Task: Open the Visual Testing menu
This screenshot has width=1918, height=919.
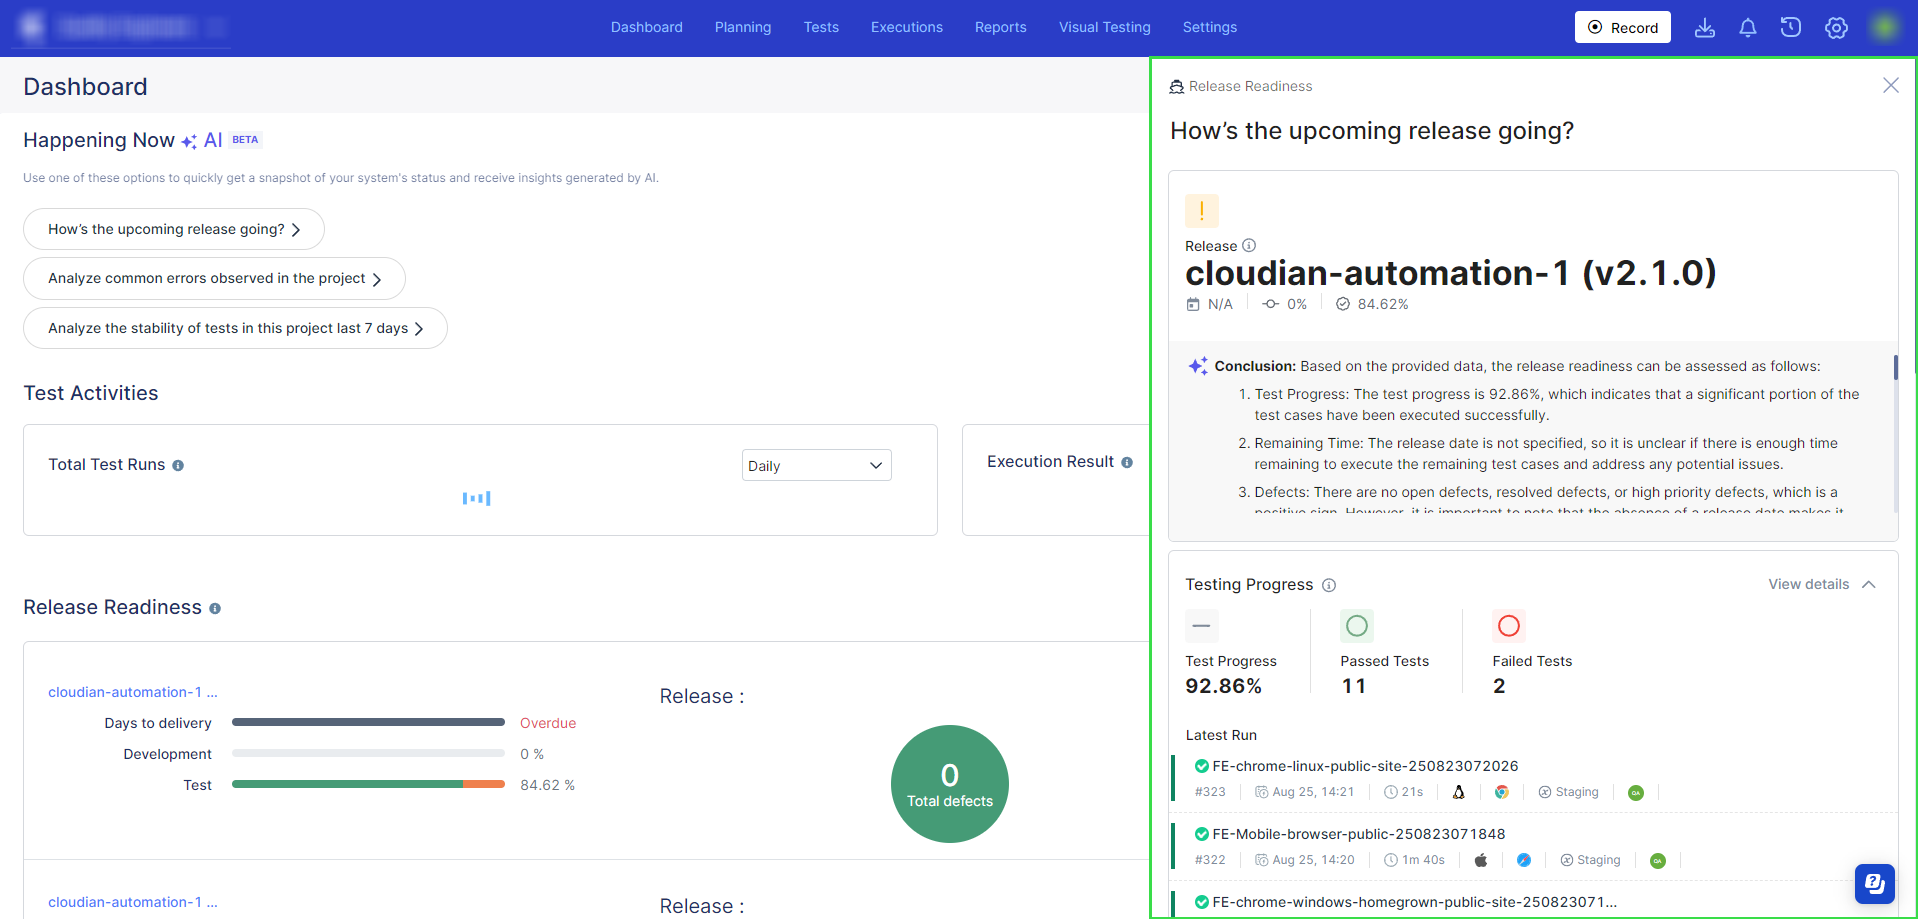Action: [x=1104, y=27]
